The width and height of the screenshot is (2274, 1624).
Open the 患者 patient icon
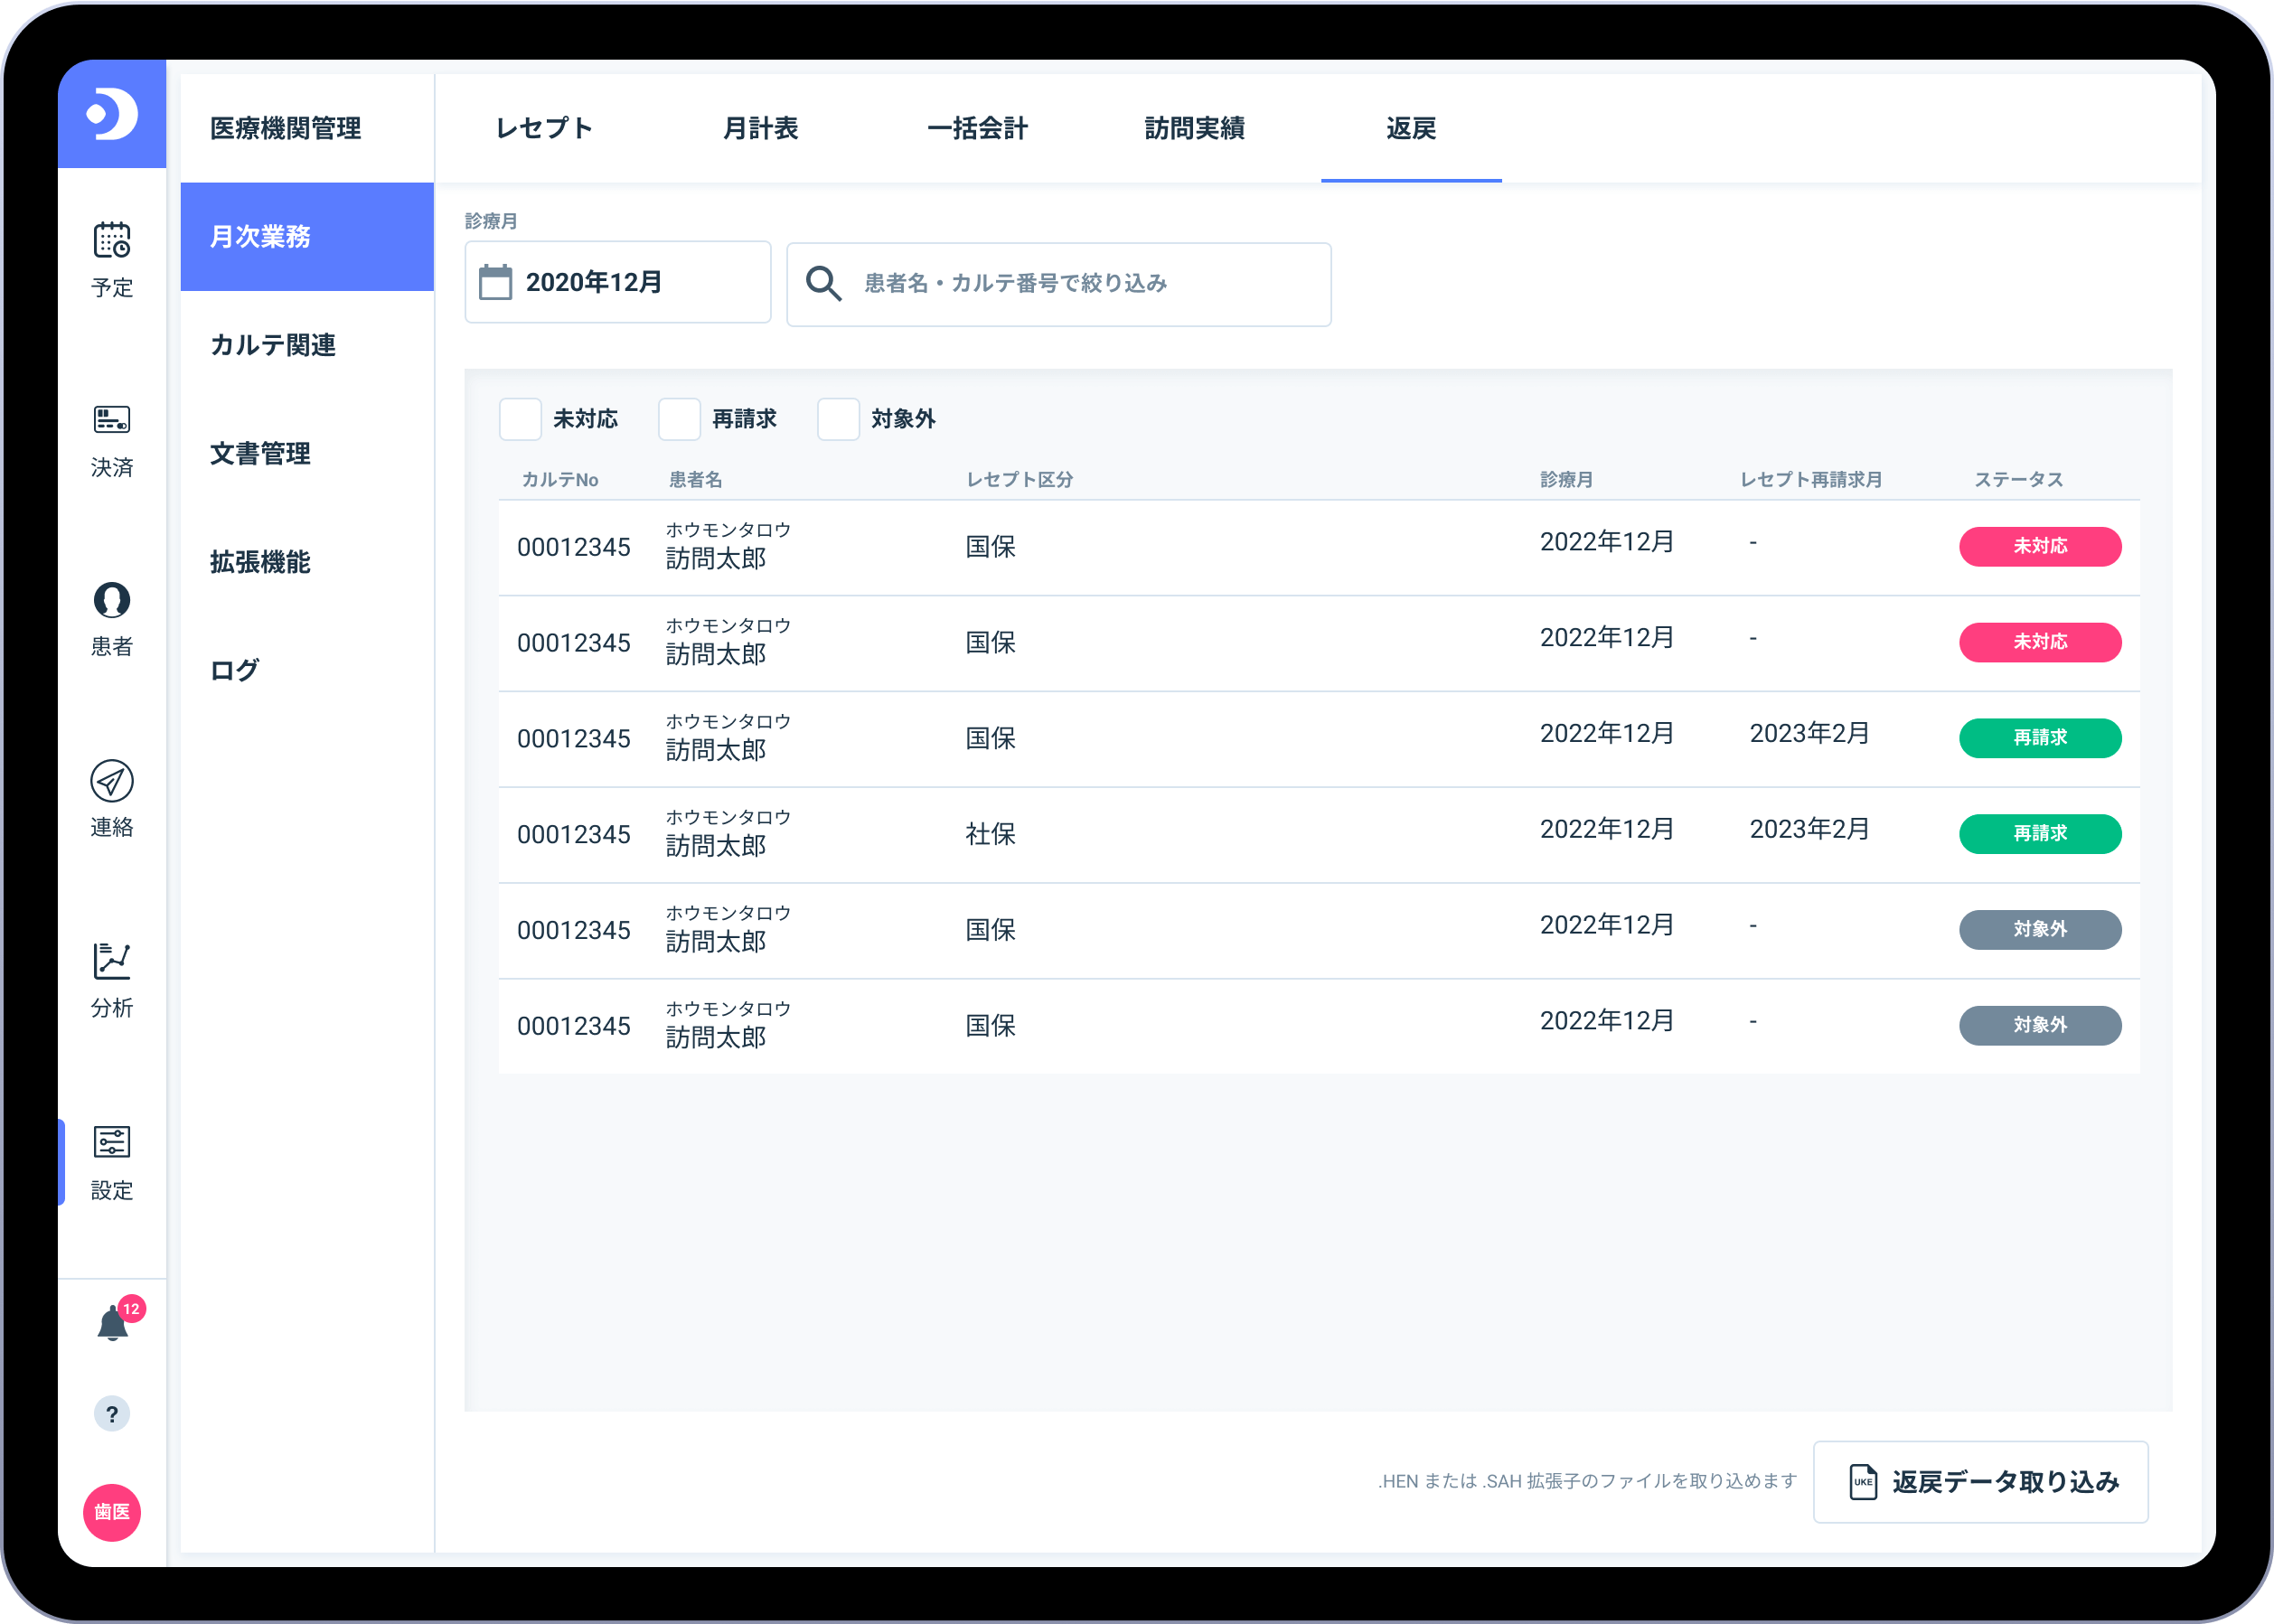pos(112,618)
